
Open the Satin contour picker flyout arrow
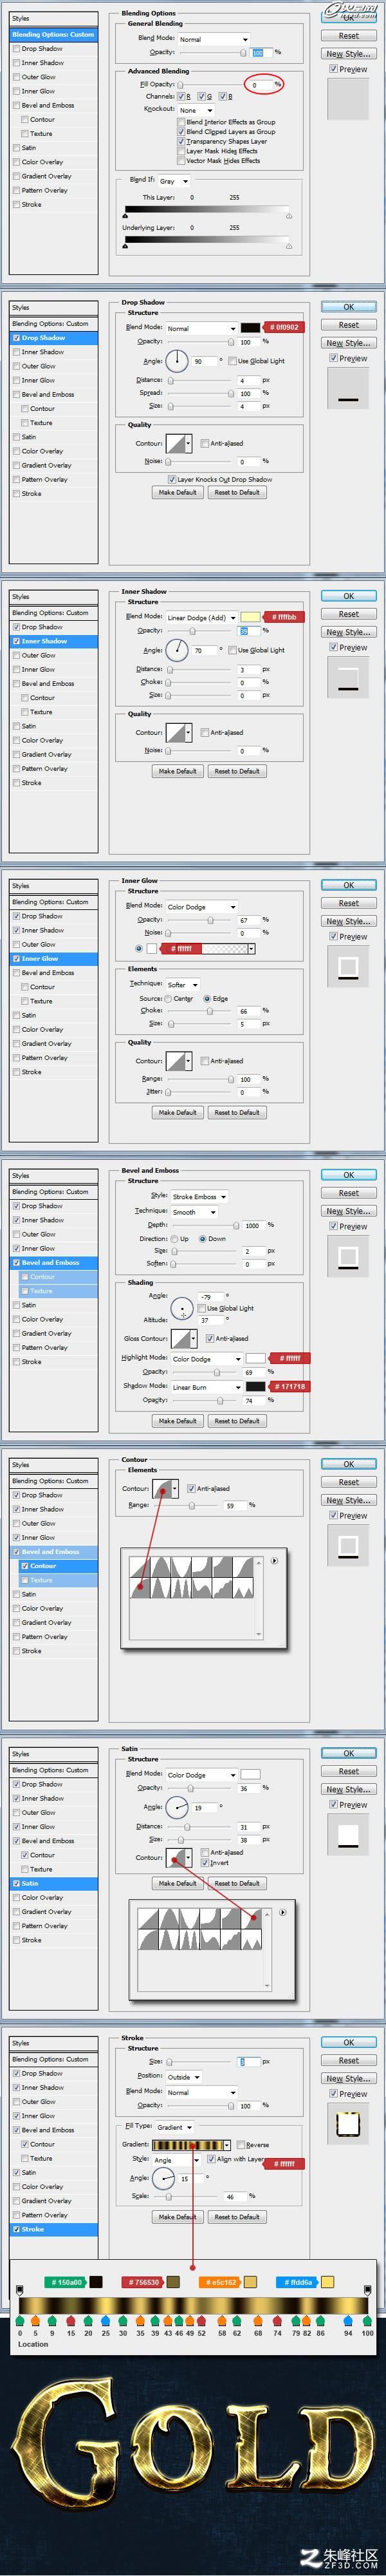[282, 1912]
